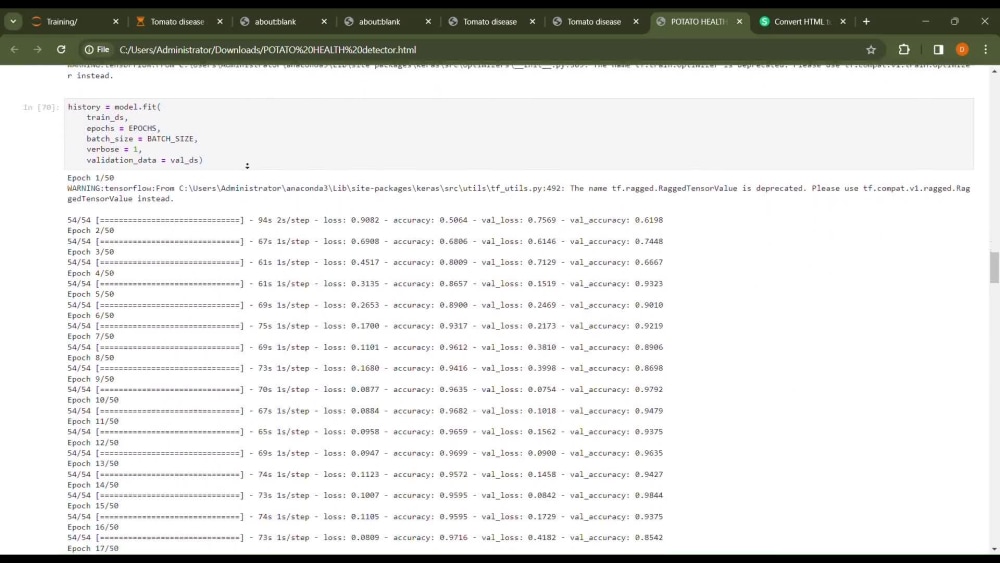Reload the current page
This screenshot has width=1000, height=563.
coord(61,49)
